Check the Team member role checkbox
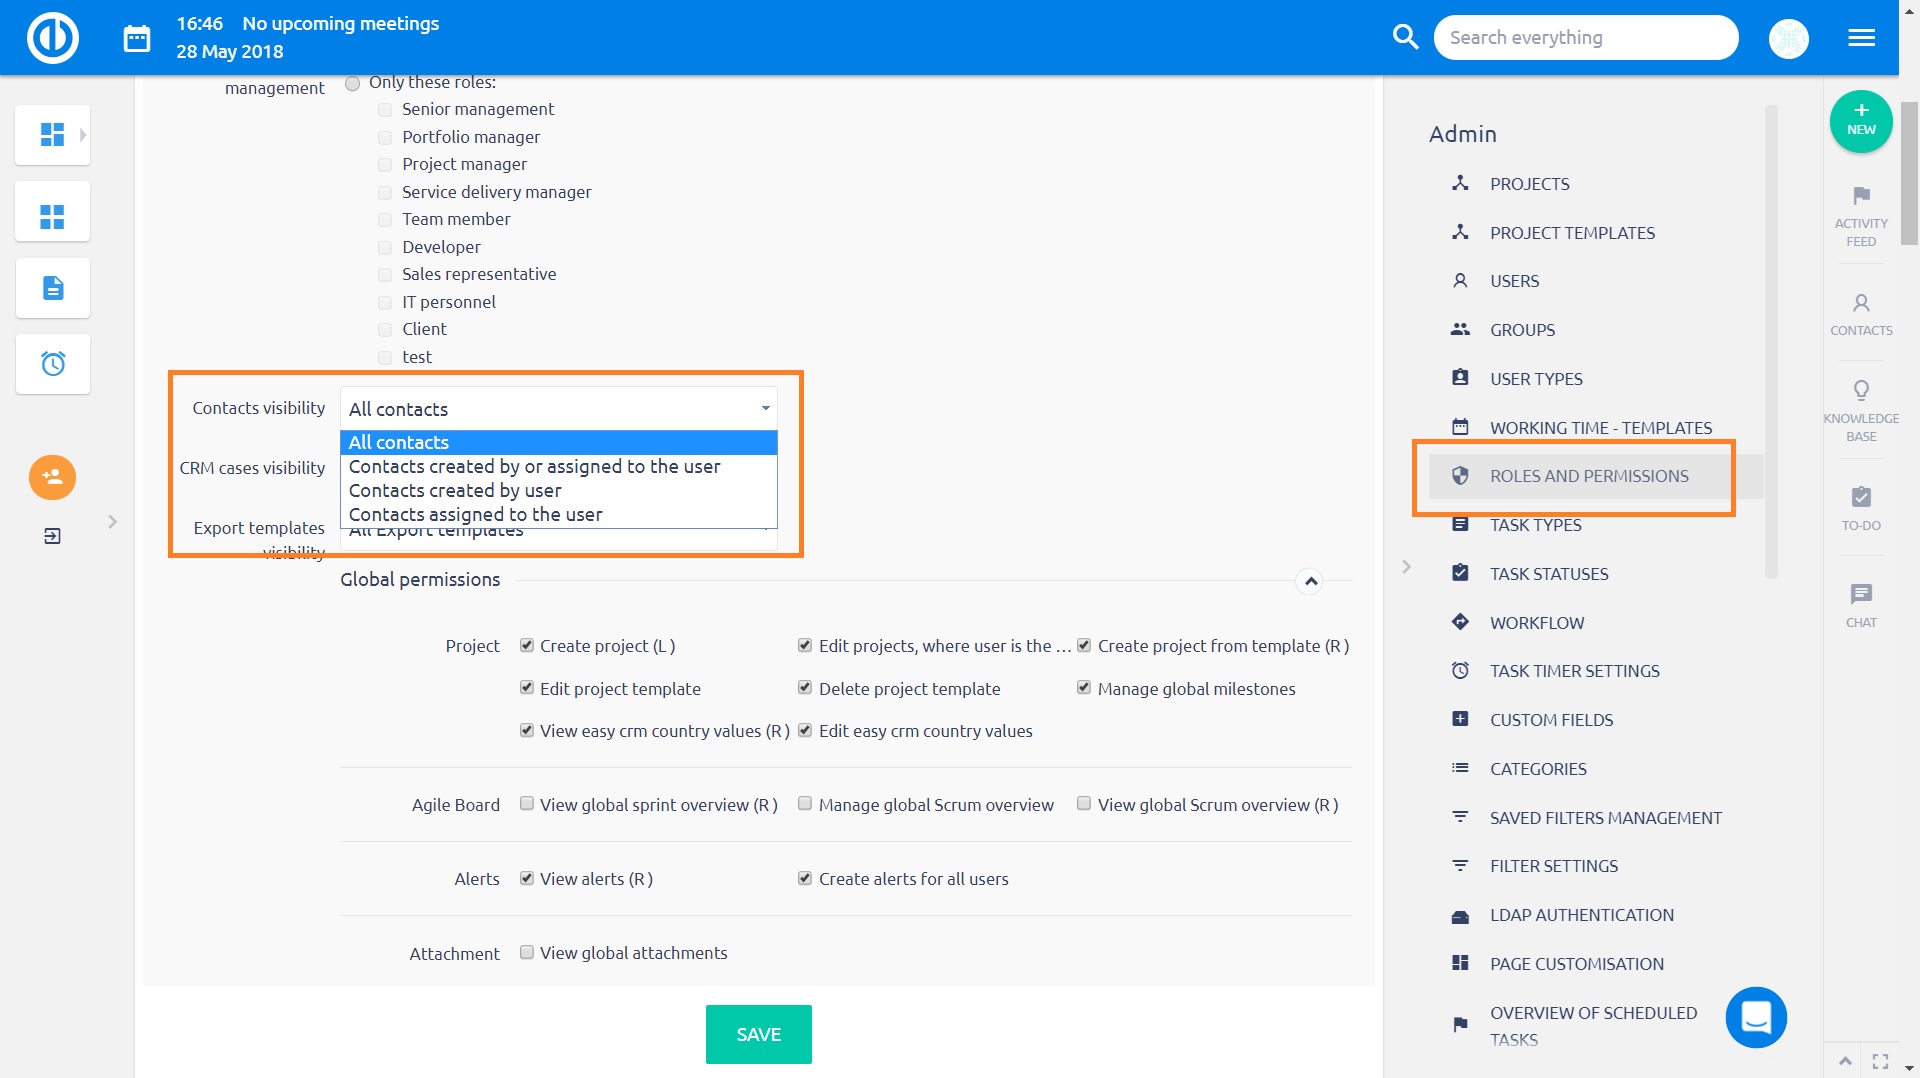The height and width of the screenshot is (1078, 1920). (x=385, y=220)
